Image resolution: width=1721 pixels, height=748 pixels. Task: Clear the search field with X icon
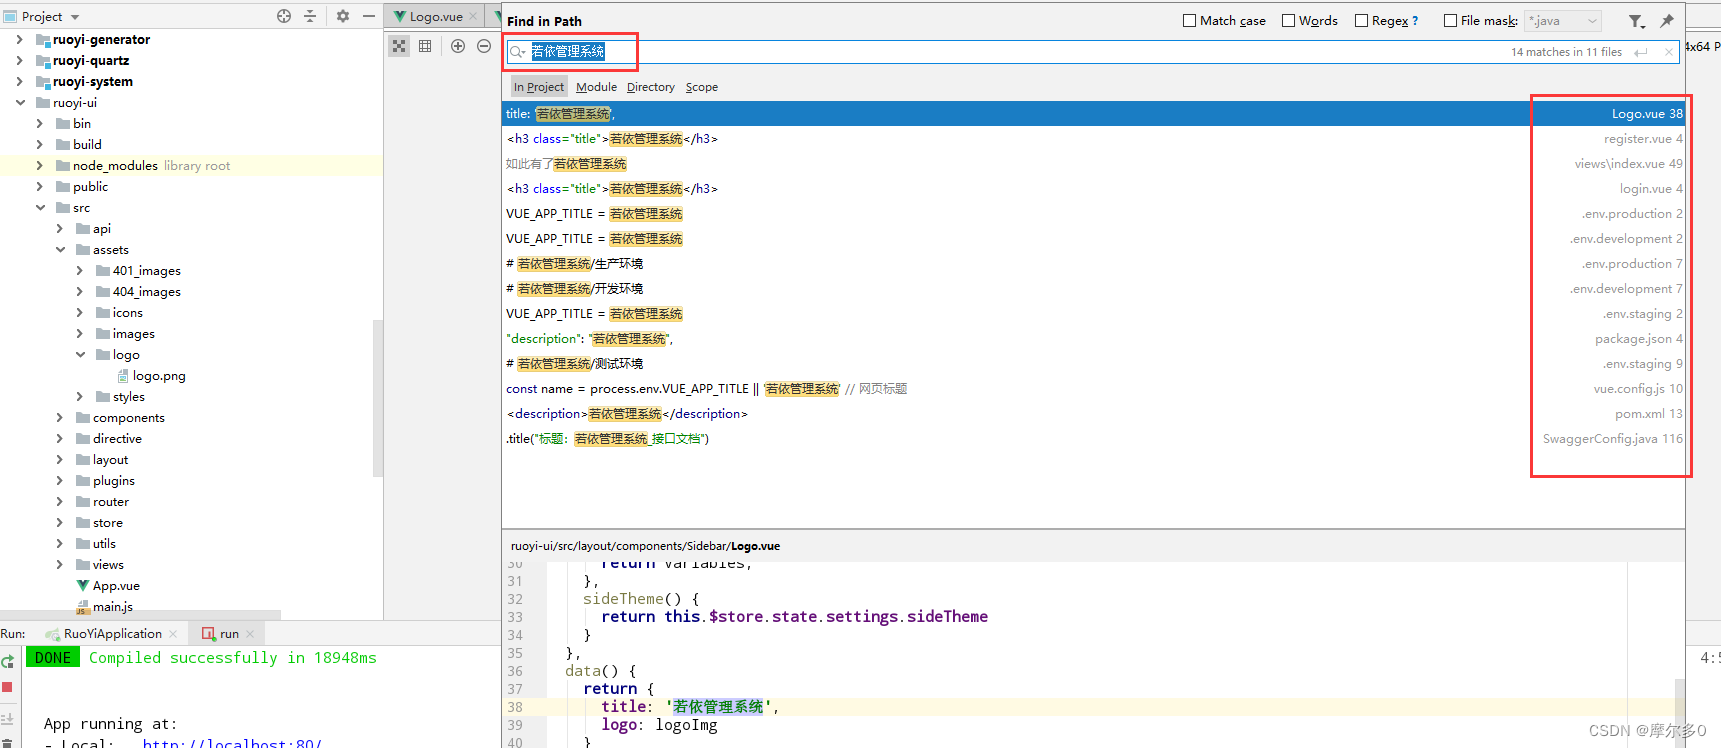coord(1669,52)
